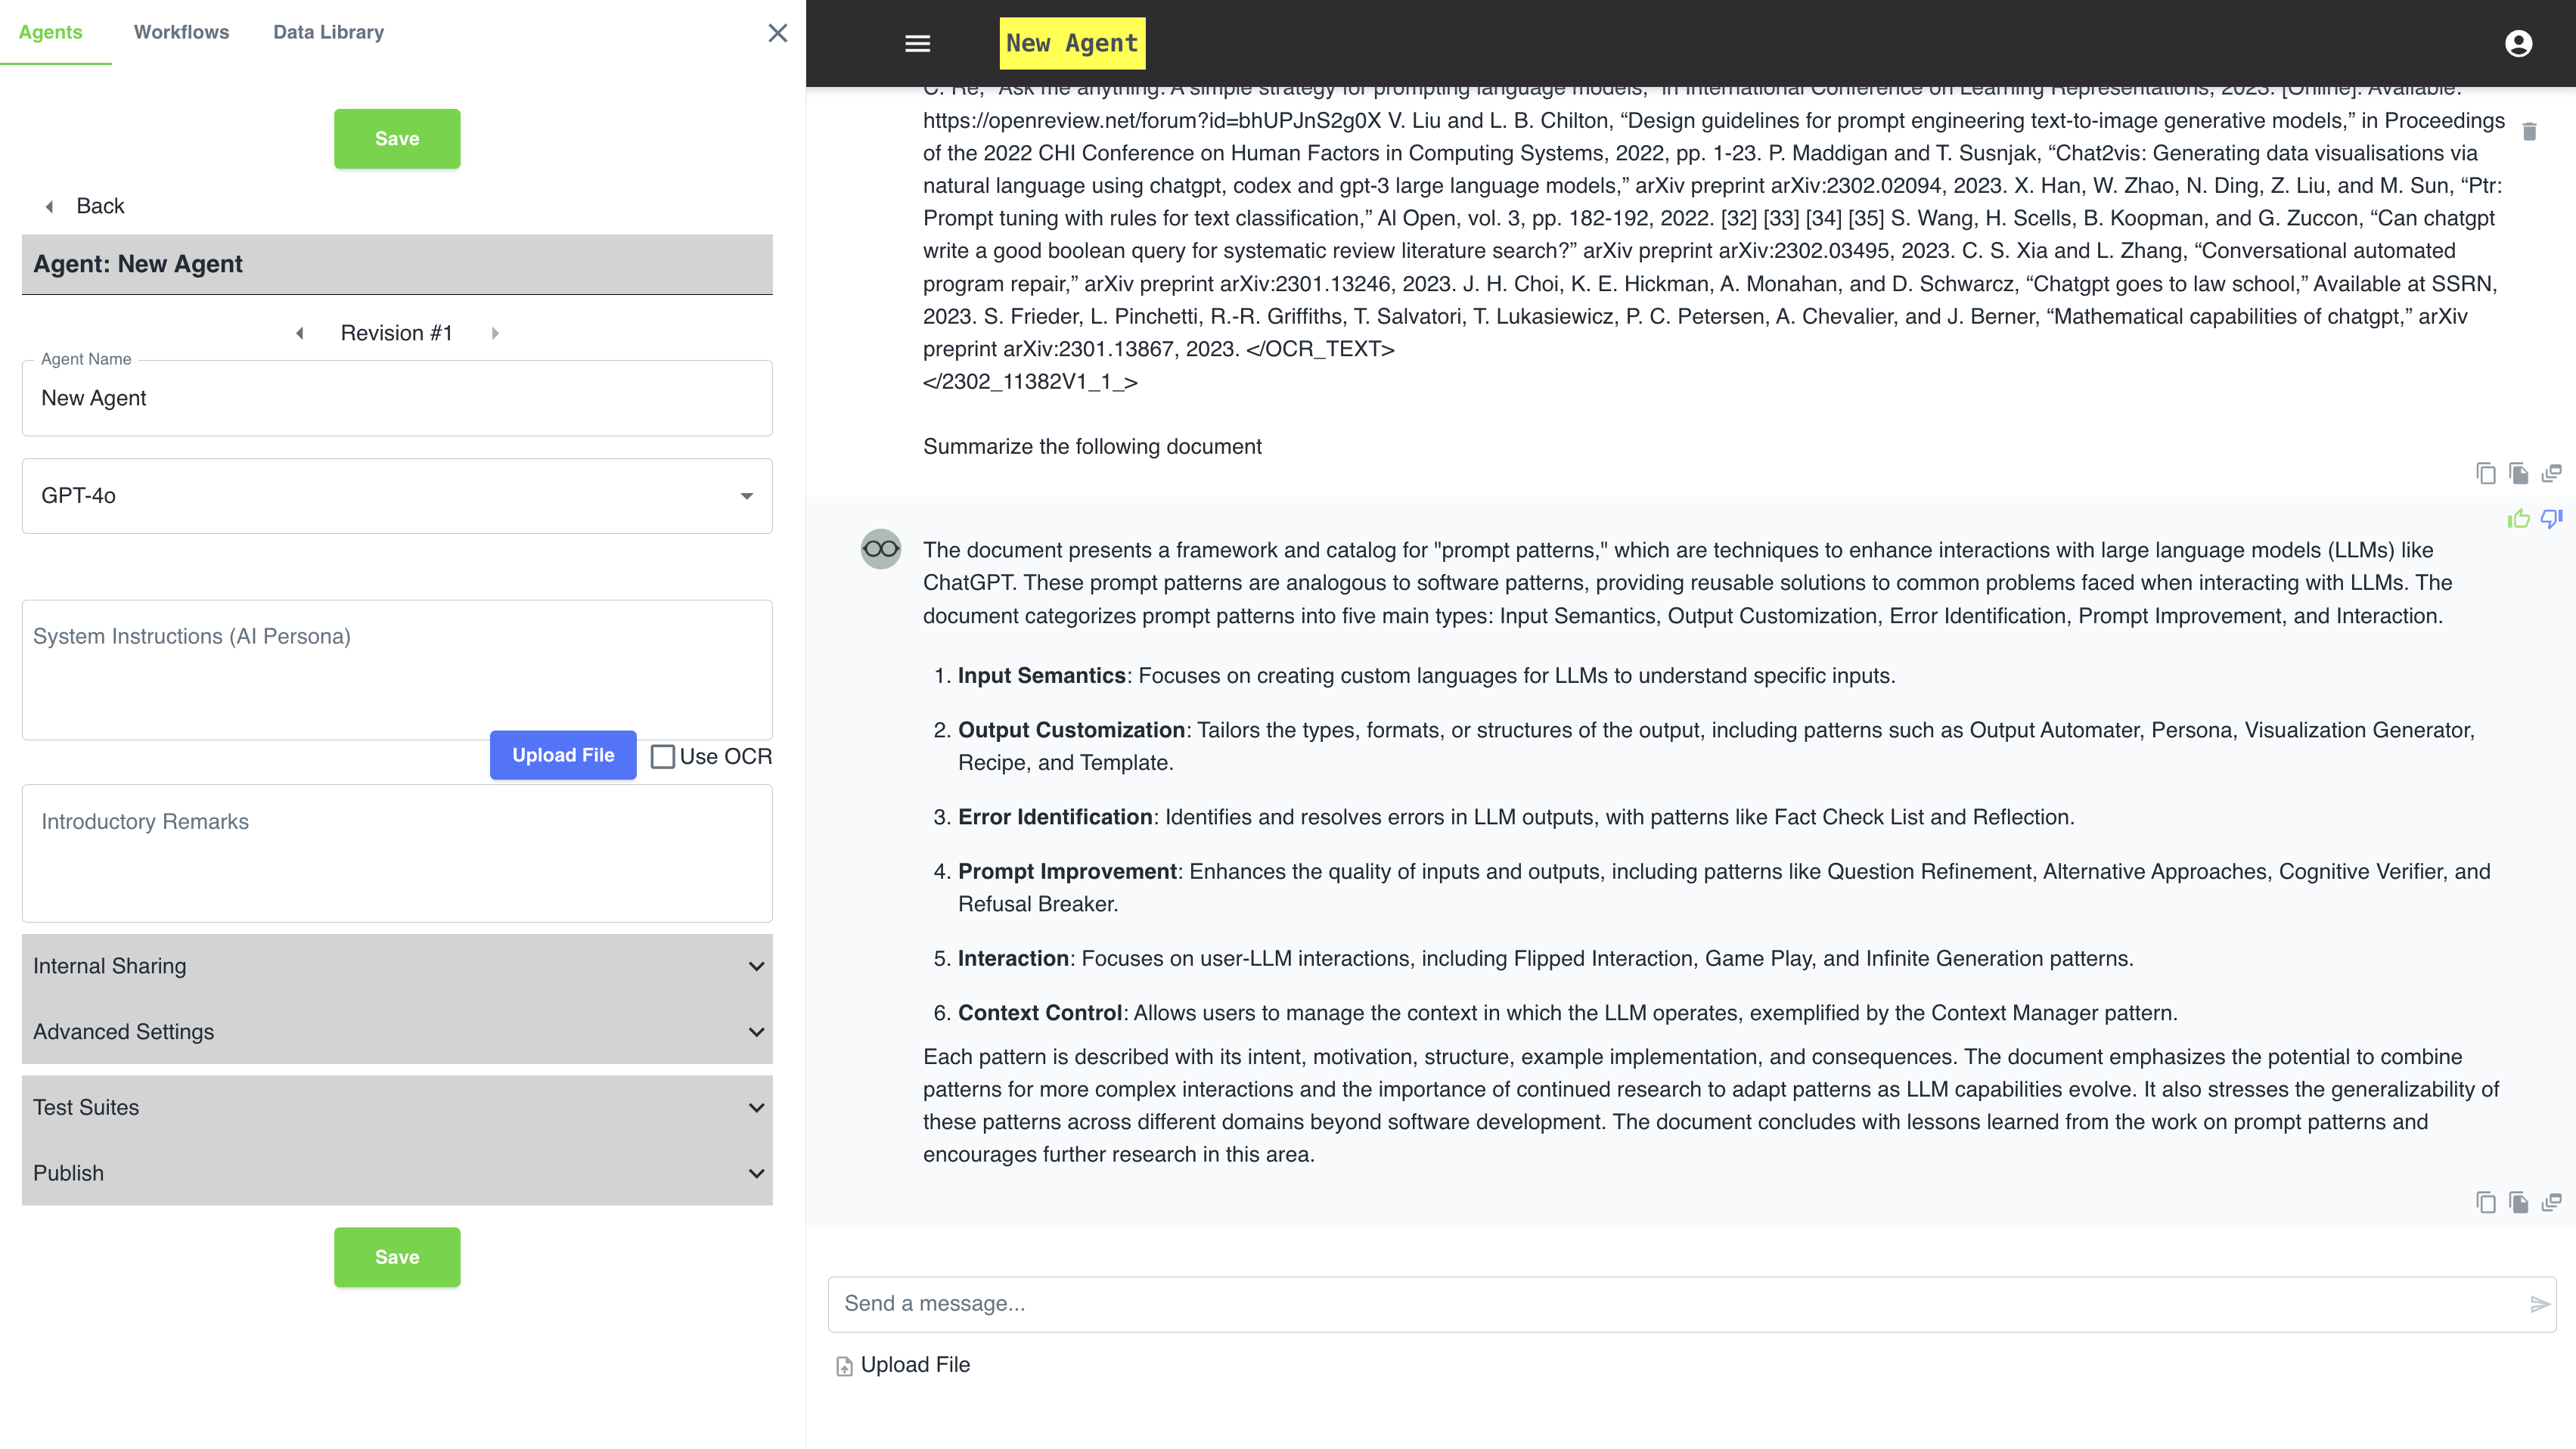Click the back arrow icon beside Back

tap(49, 206)
